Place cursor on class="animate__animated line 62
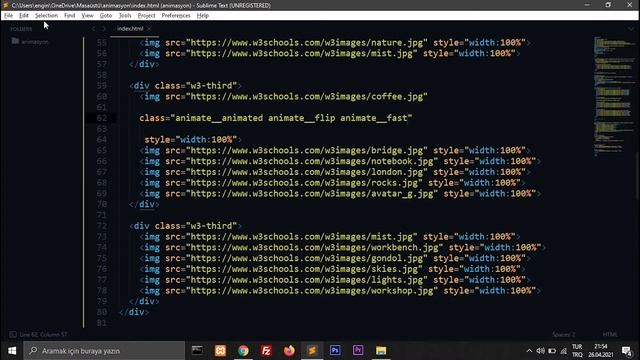 coord(276,118)
